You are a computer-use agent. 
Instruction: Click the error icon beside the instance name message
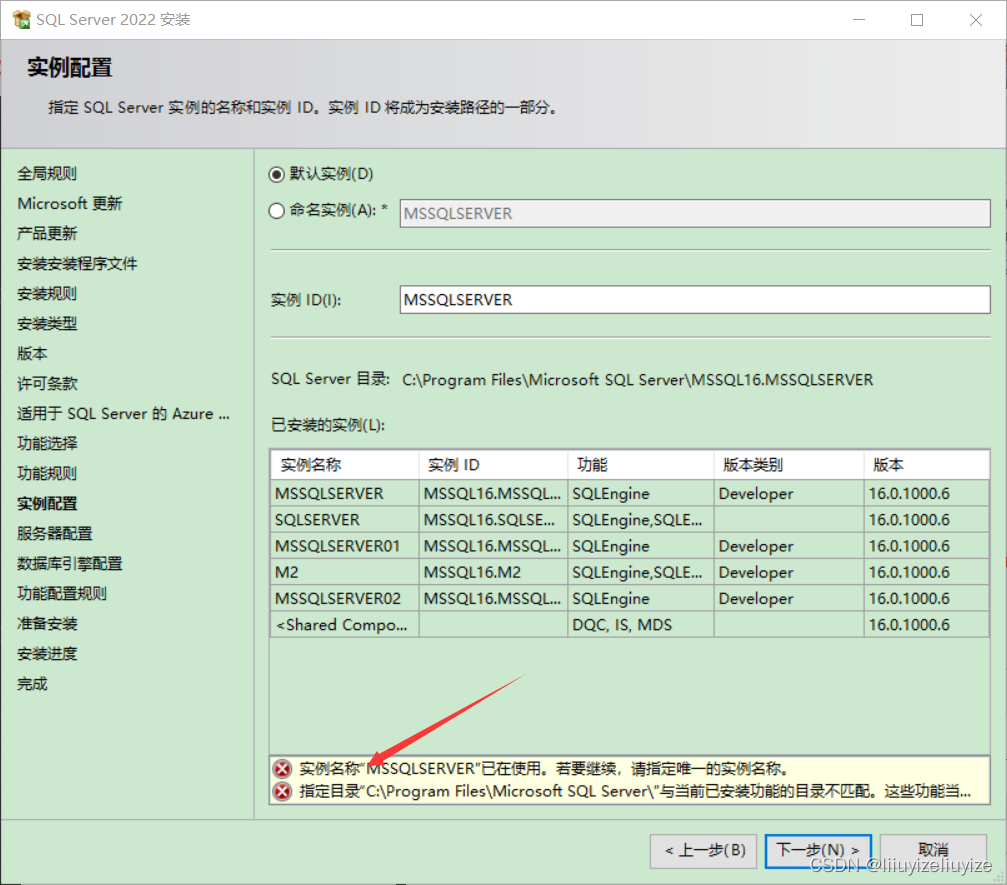pos(282,769)
